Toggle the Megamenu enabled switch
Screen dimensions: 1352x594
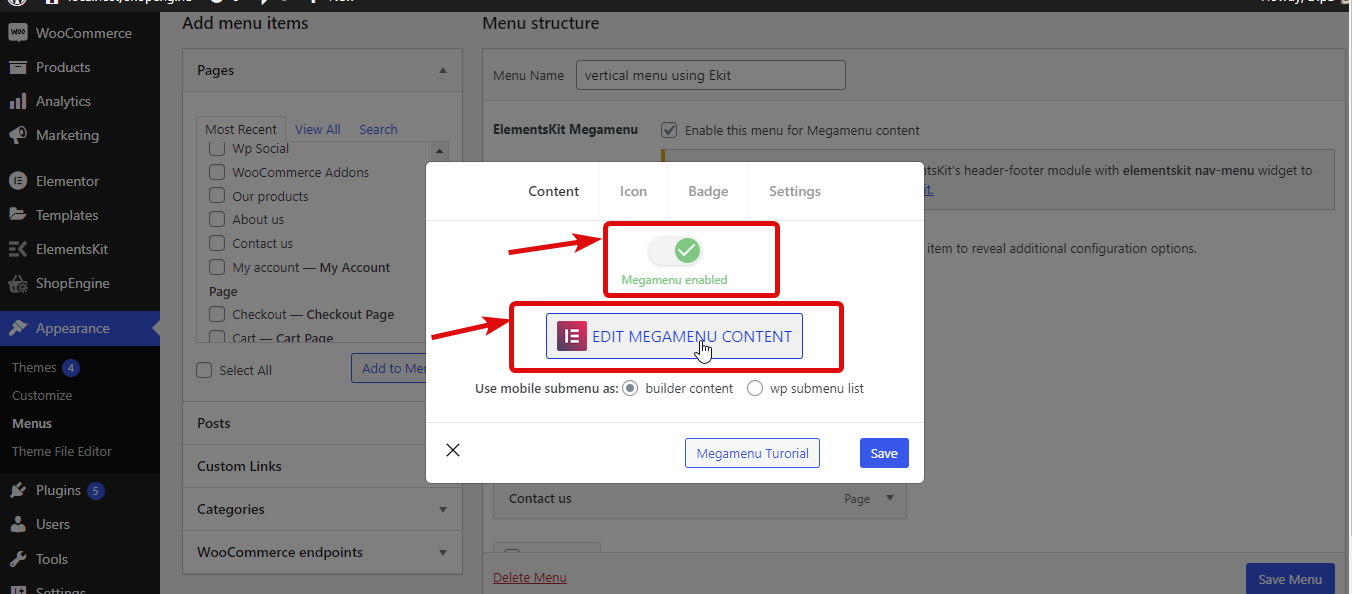pyautogui.click(x=675, y=250)
